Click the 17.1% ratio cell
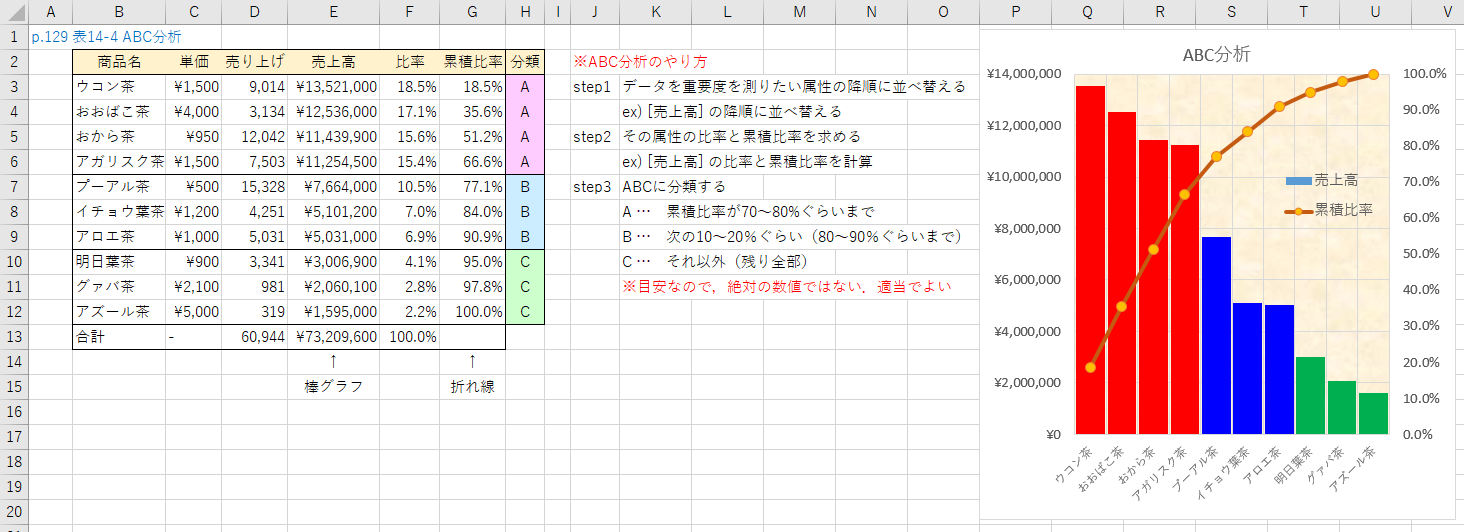Viewport: 1464px width, 532px height. (x=410, y=112)
